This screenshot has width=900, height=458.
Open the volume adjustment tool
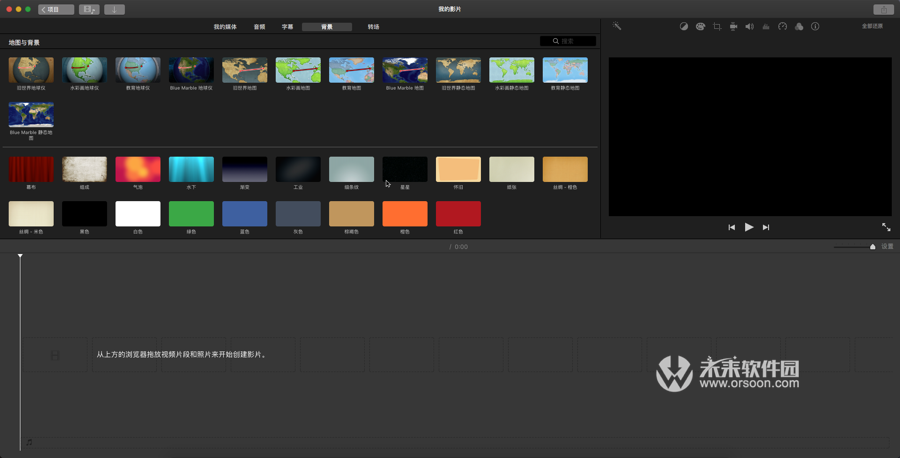coord(749,27)
